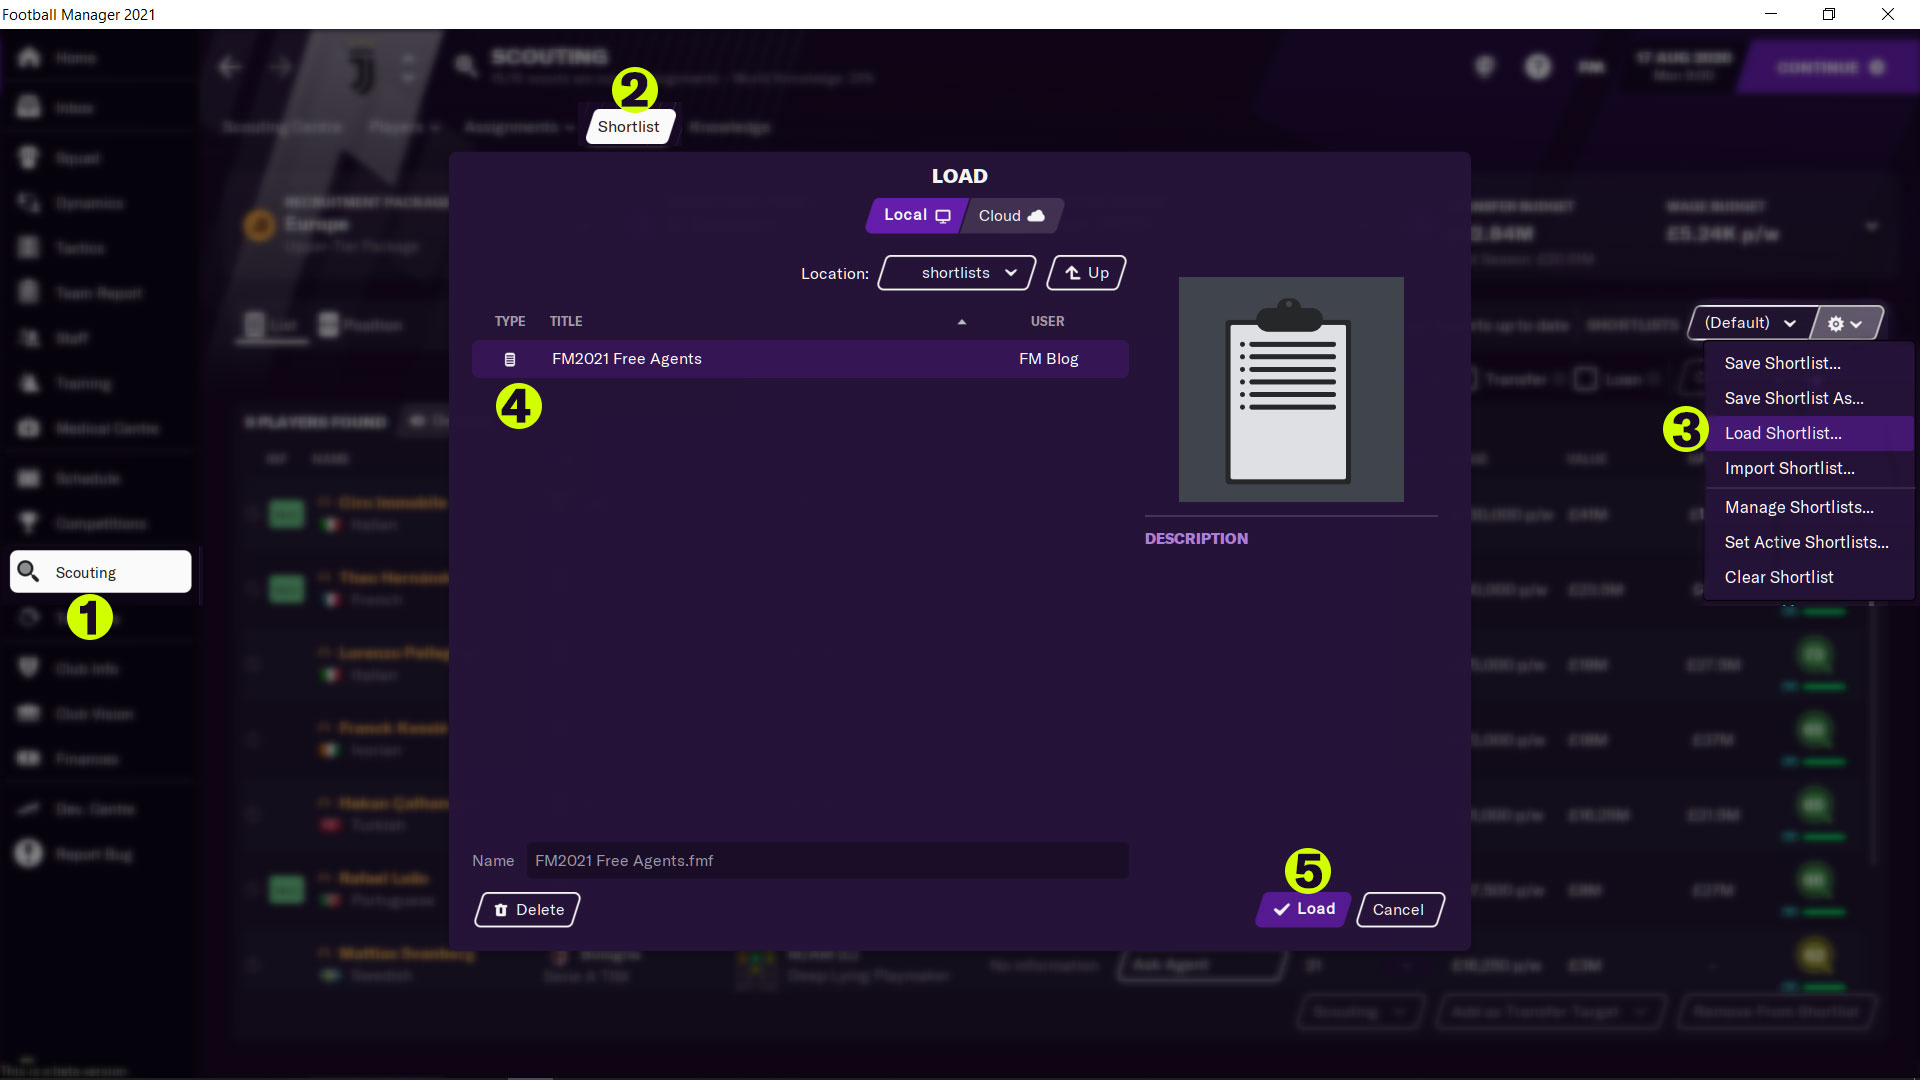The height and width of the screenshot is (1080, 1920).
Task: Click the Scouting magnifier icon in sidebar
Action: (28, 571)
